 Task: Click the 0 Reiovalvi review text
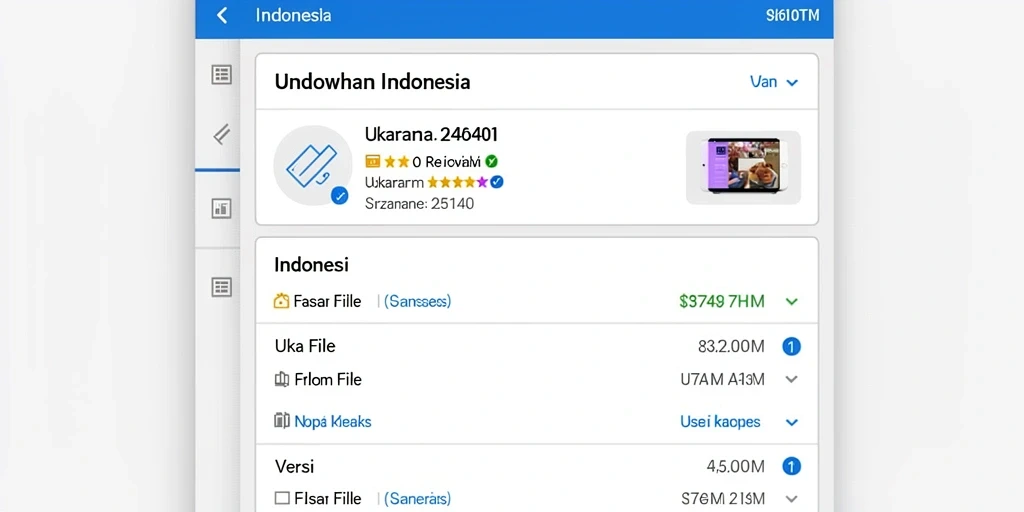click(x=447, y=161)
